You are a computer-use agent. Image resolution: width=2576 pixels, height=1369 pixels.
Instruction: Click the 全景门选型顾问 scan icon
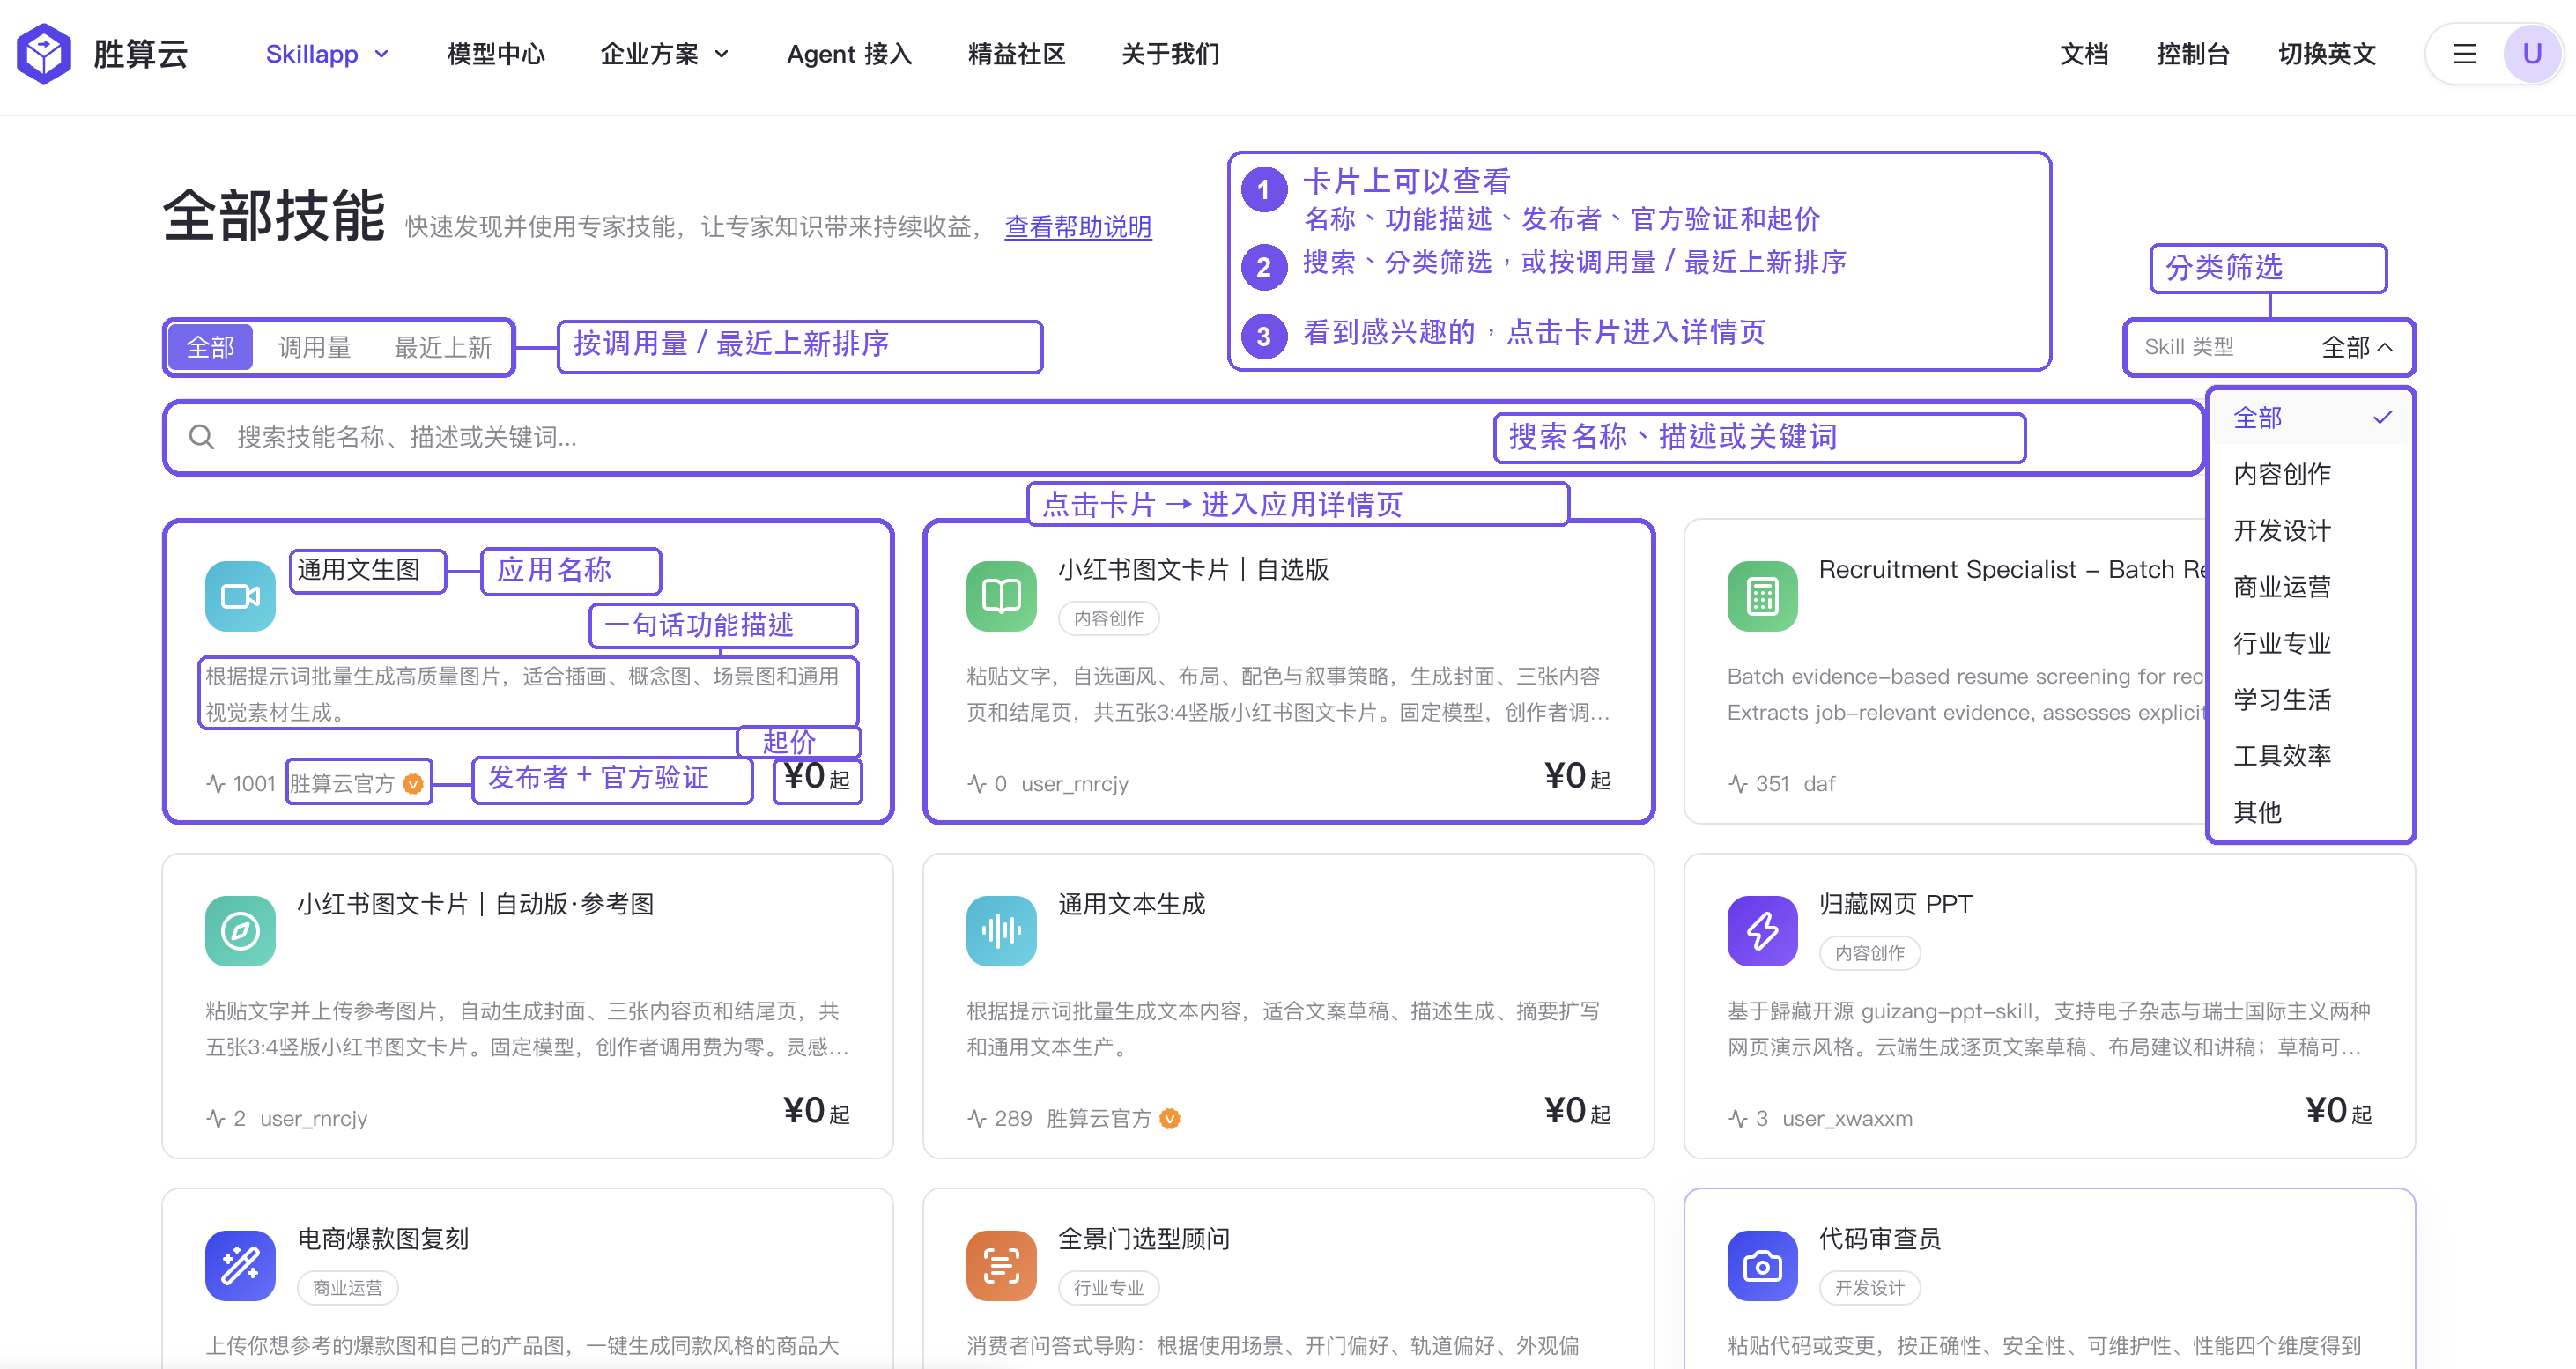(x=1001, y=1265)
